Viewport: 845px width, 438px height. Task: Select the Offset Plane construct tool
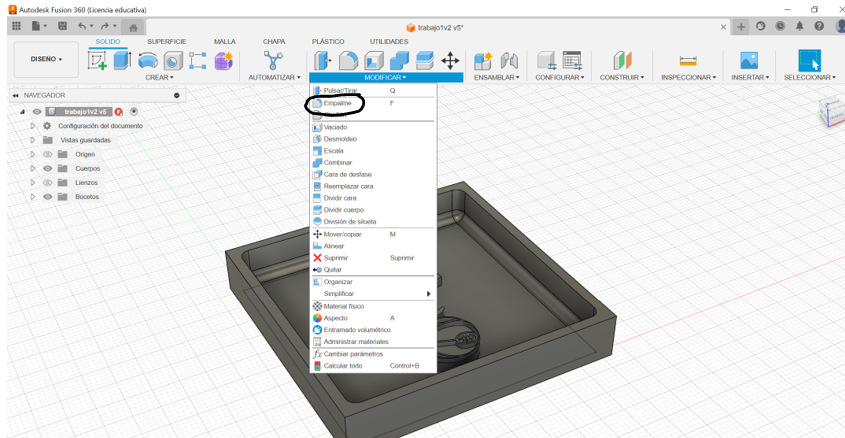tap(622, 60)
